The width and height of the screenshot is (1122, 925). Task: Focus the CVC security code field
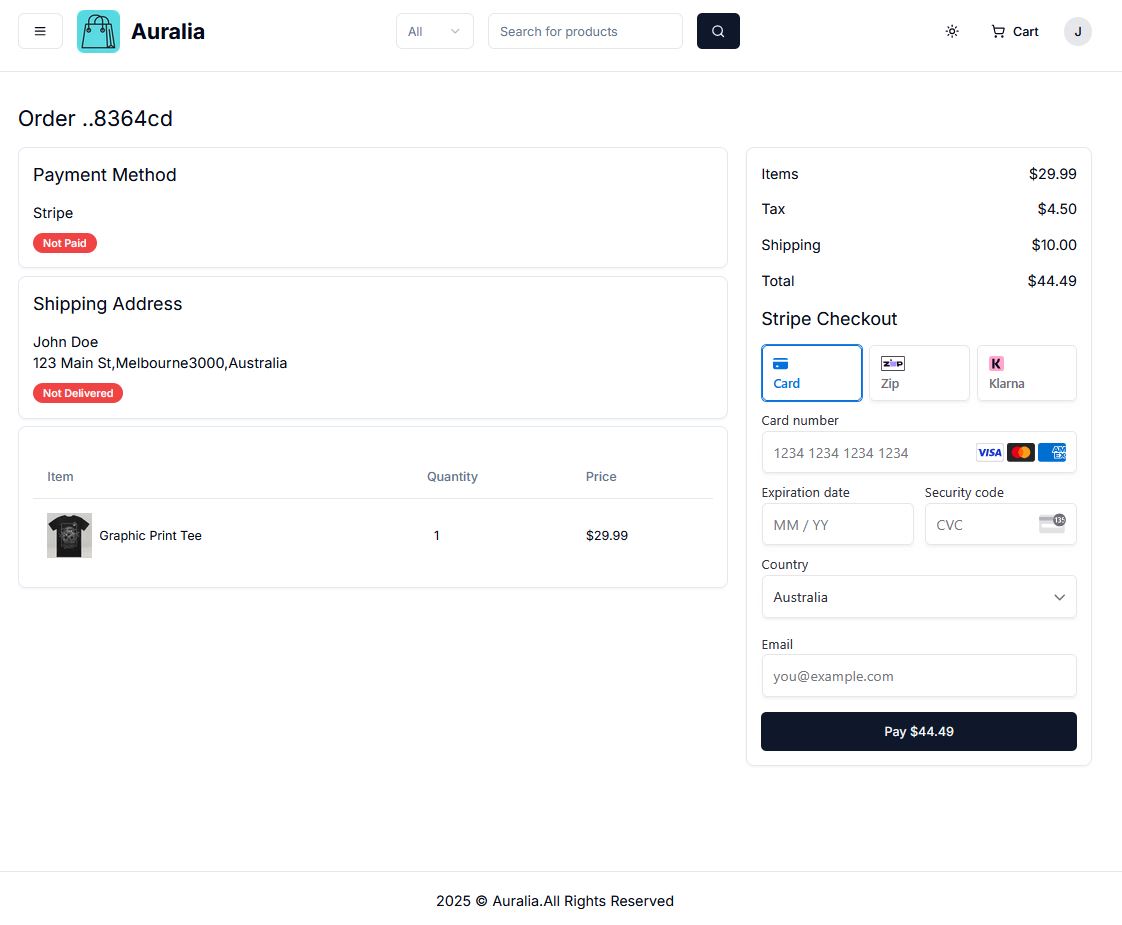[x=1000, y=524]
